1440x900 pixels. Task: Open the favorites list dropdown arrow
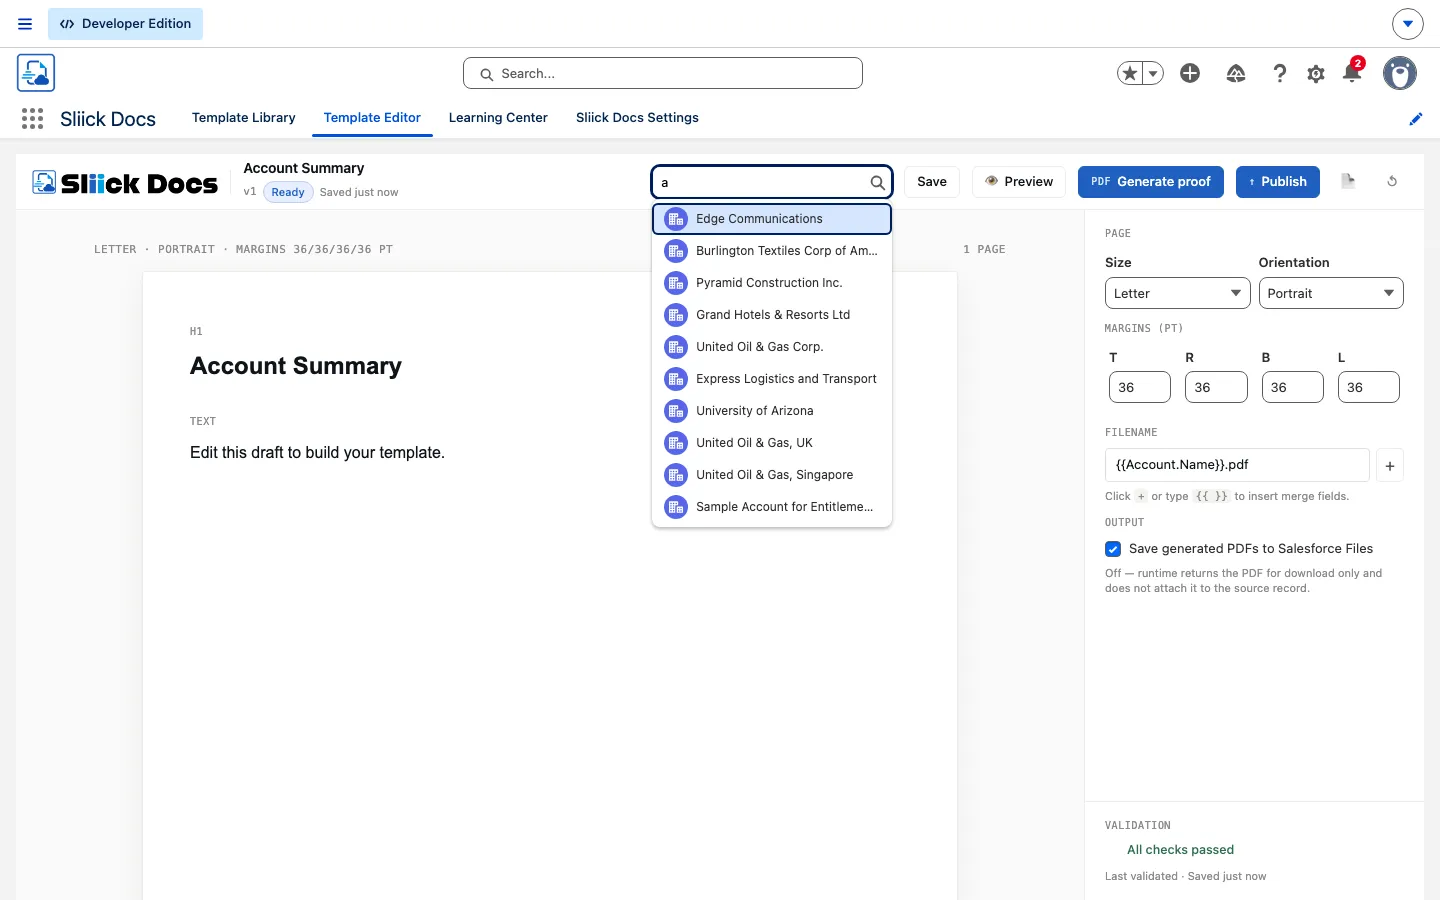click(1153, 73)
